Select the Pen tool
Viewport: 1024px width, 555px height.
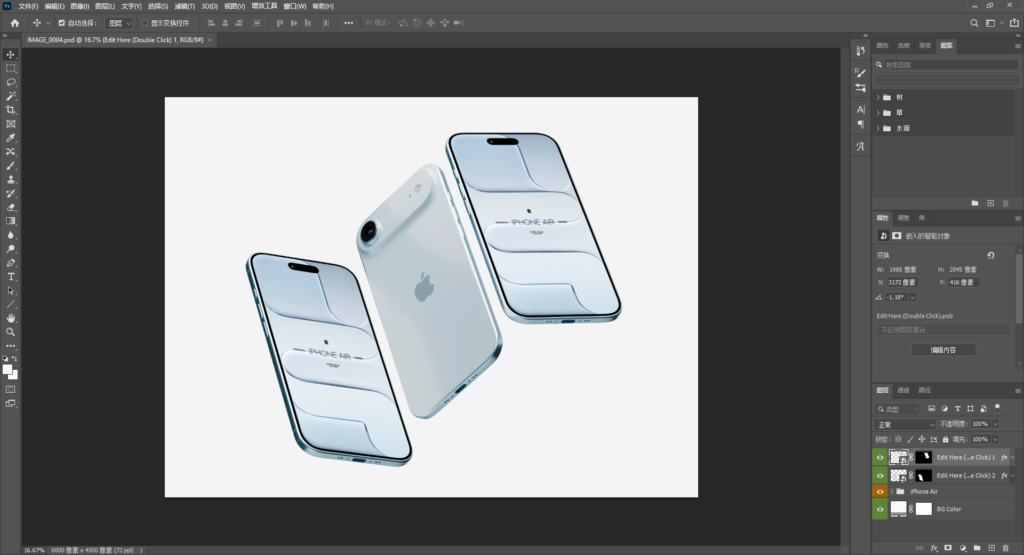[10, 263]
